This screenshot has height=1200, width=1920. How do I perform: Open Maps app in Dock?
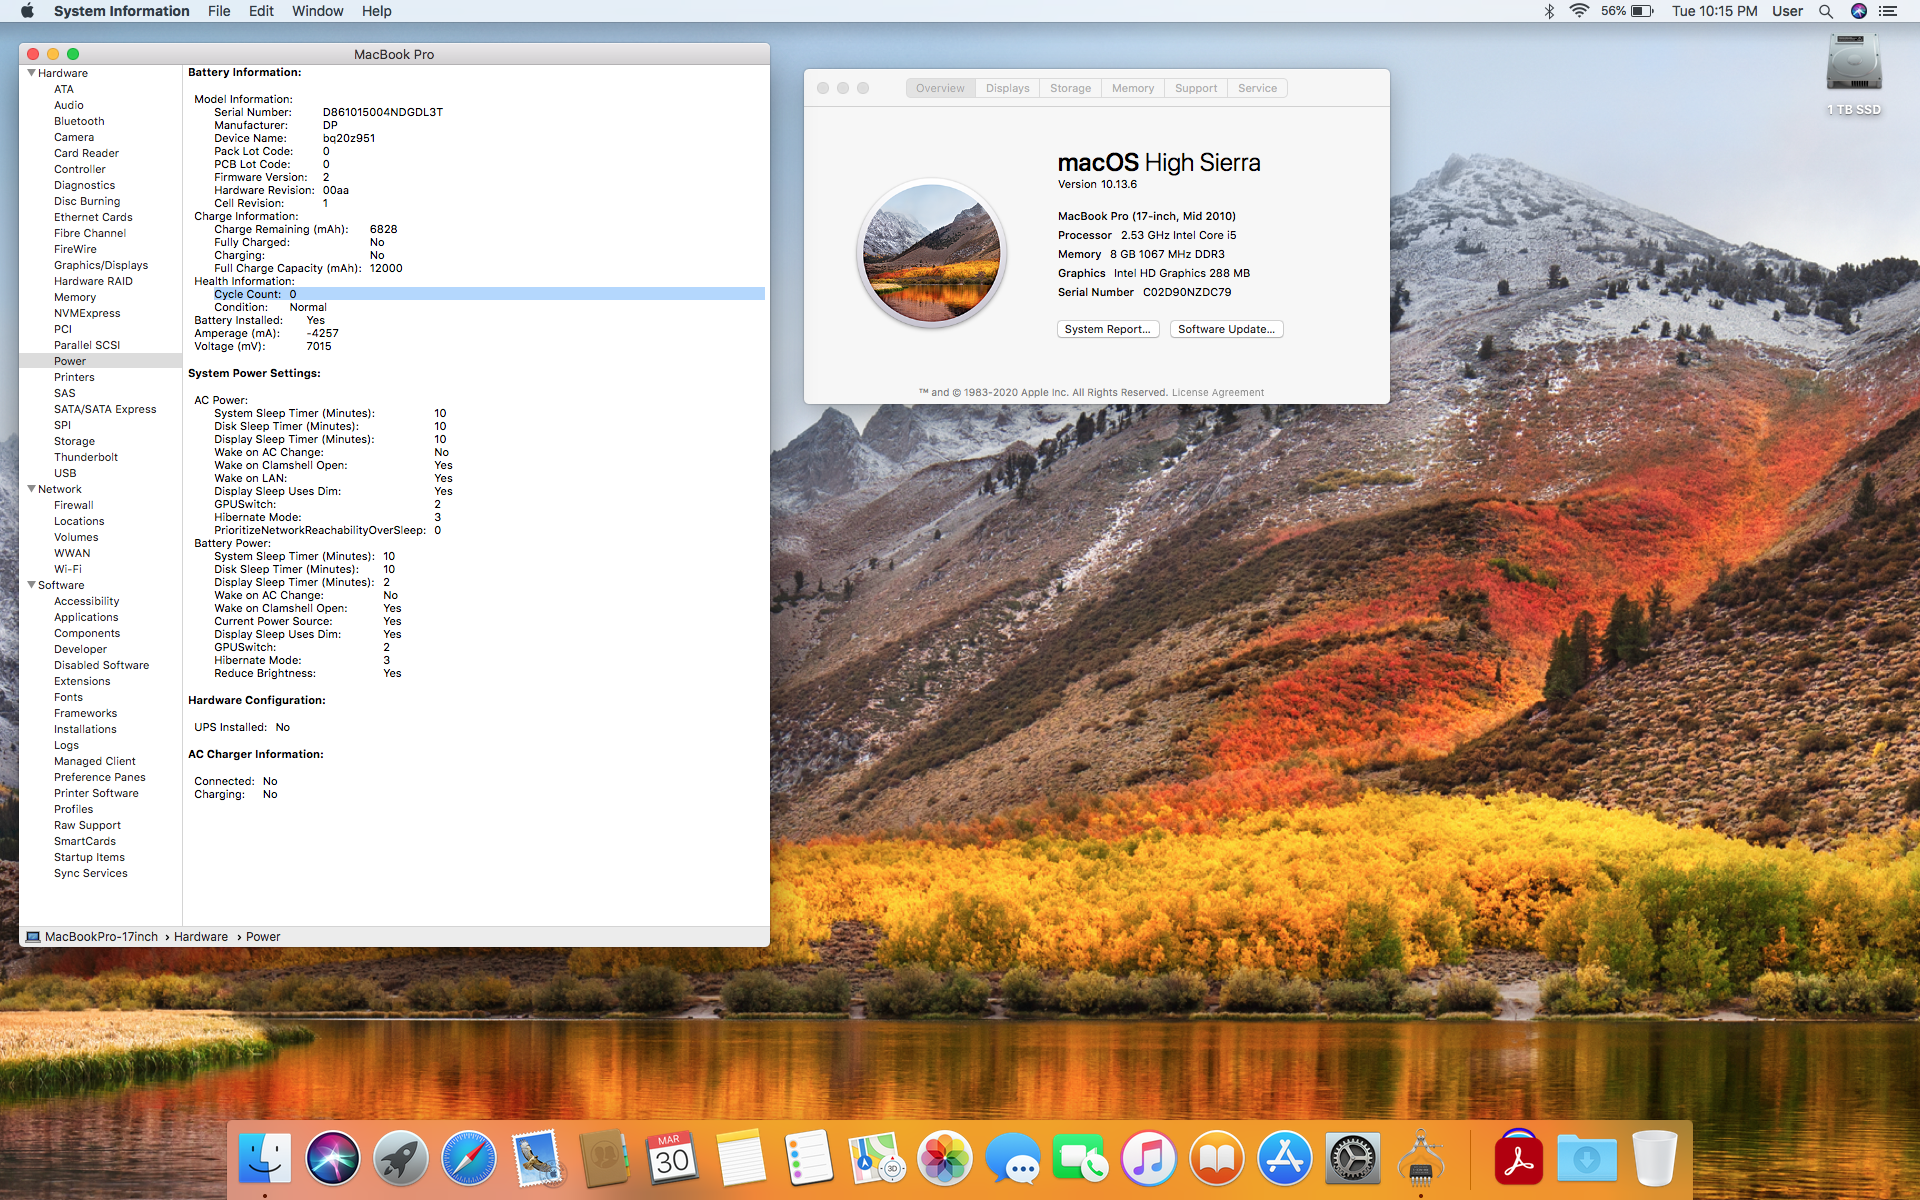(x=877, y=1159)
